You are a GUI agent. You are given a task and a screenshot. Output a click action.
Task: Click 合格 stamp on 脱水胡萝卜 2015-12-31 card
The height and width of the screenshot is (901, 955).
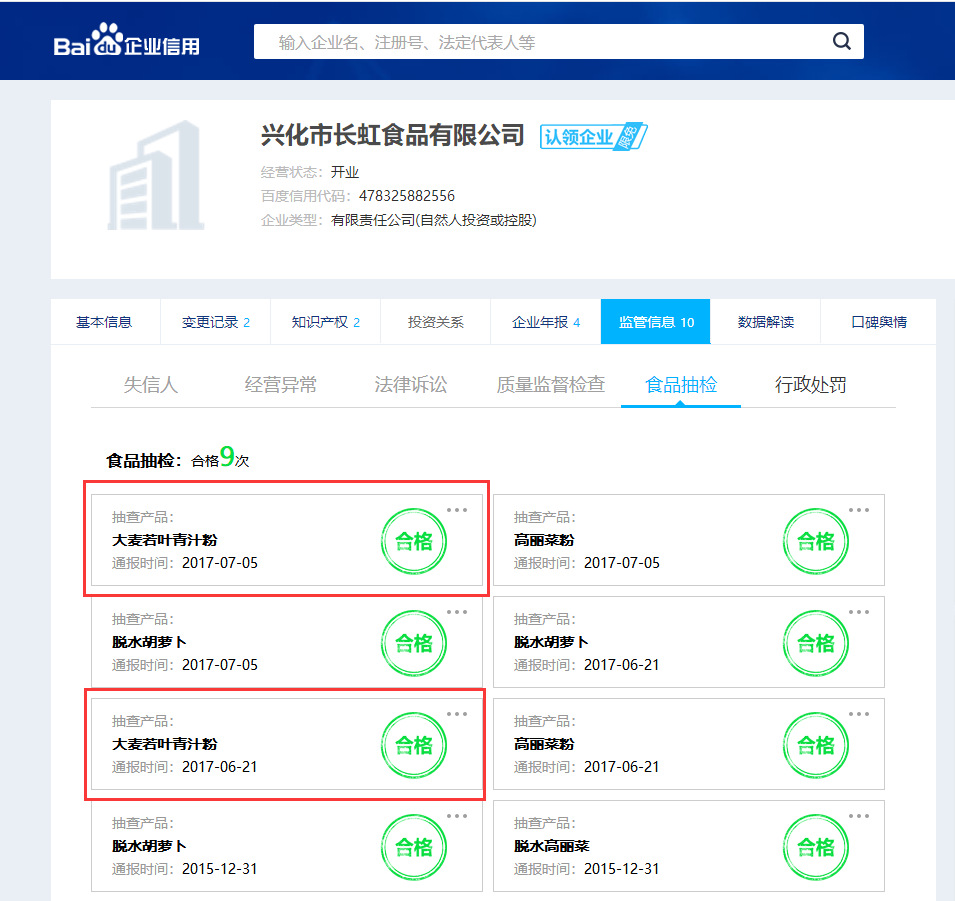[x=414, y=847]
